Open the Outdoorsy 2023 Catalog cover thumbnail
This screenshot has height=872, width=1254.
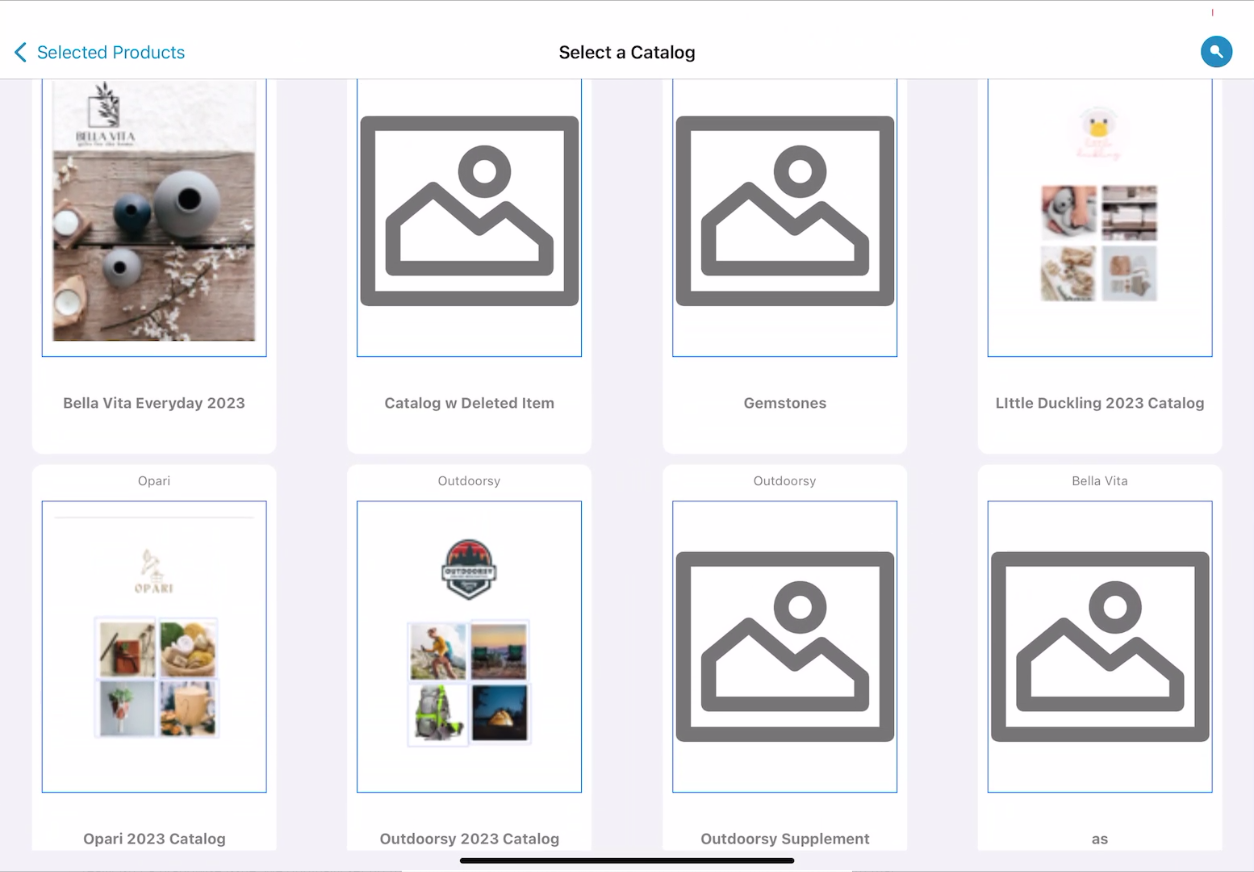point(469,647)
